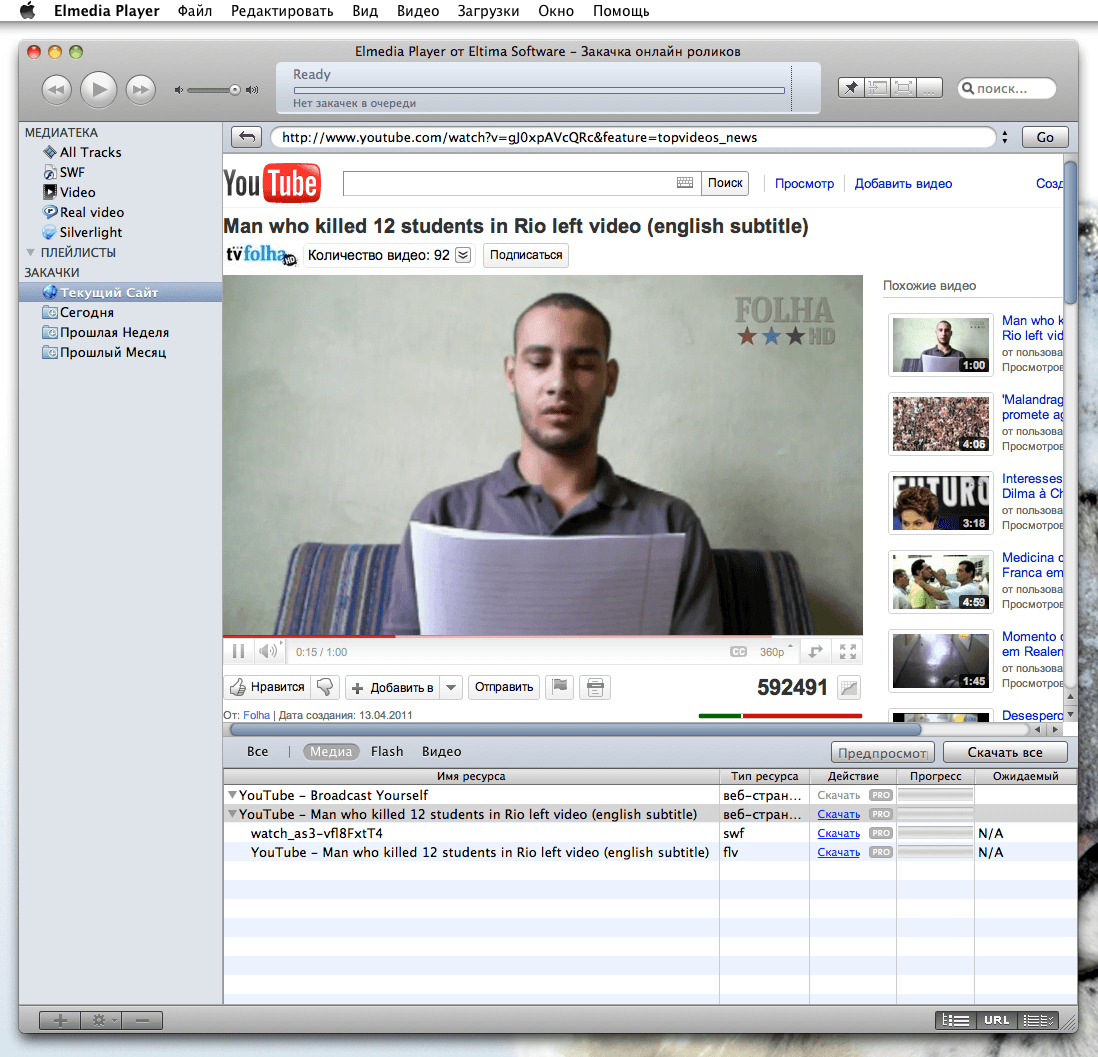Click the view statistics chart icon

pyautogui.click(x=849, y=687)
